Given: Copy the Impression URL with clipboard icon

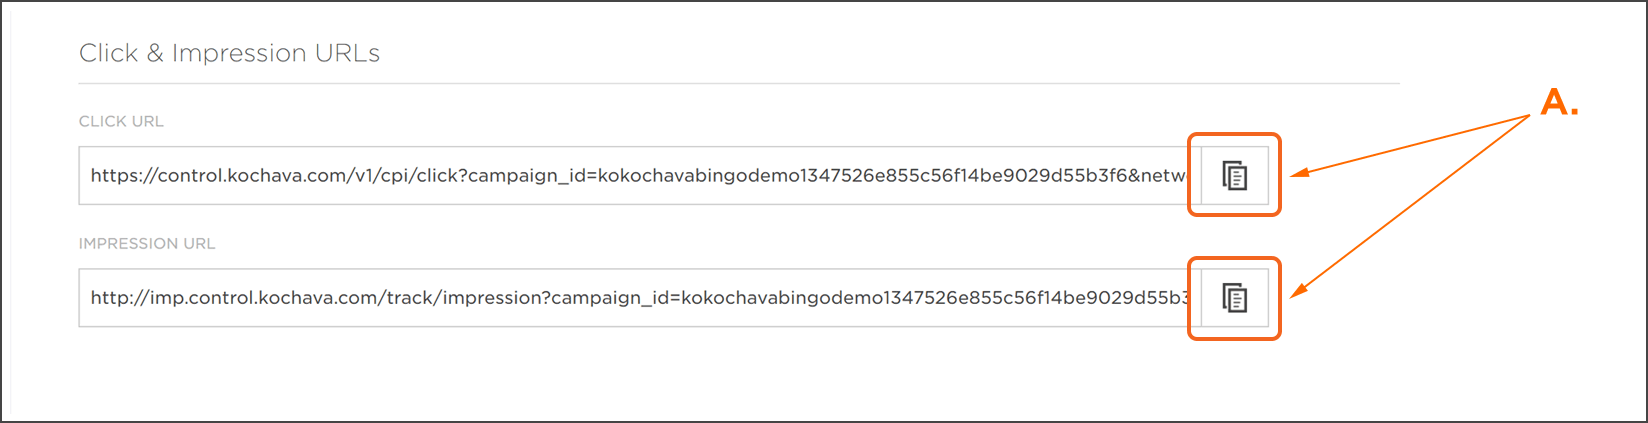Looking at the screenshot, I should (1235, 298).
